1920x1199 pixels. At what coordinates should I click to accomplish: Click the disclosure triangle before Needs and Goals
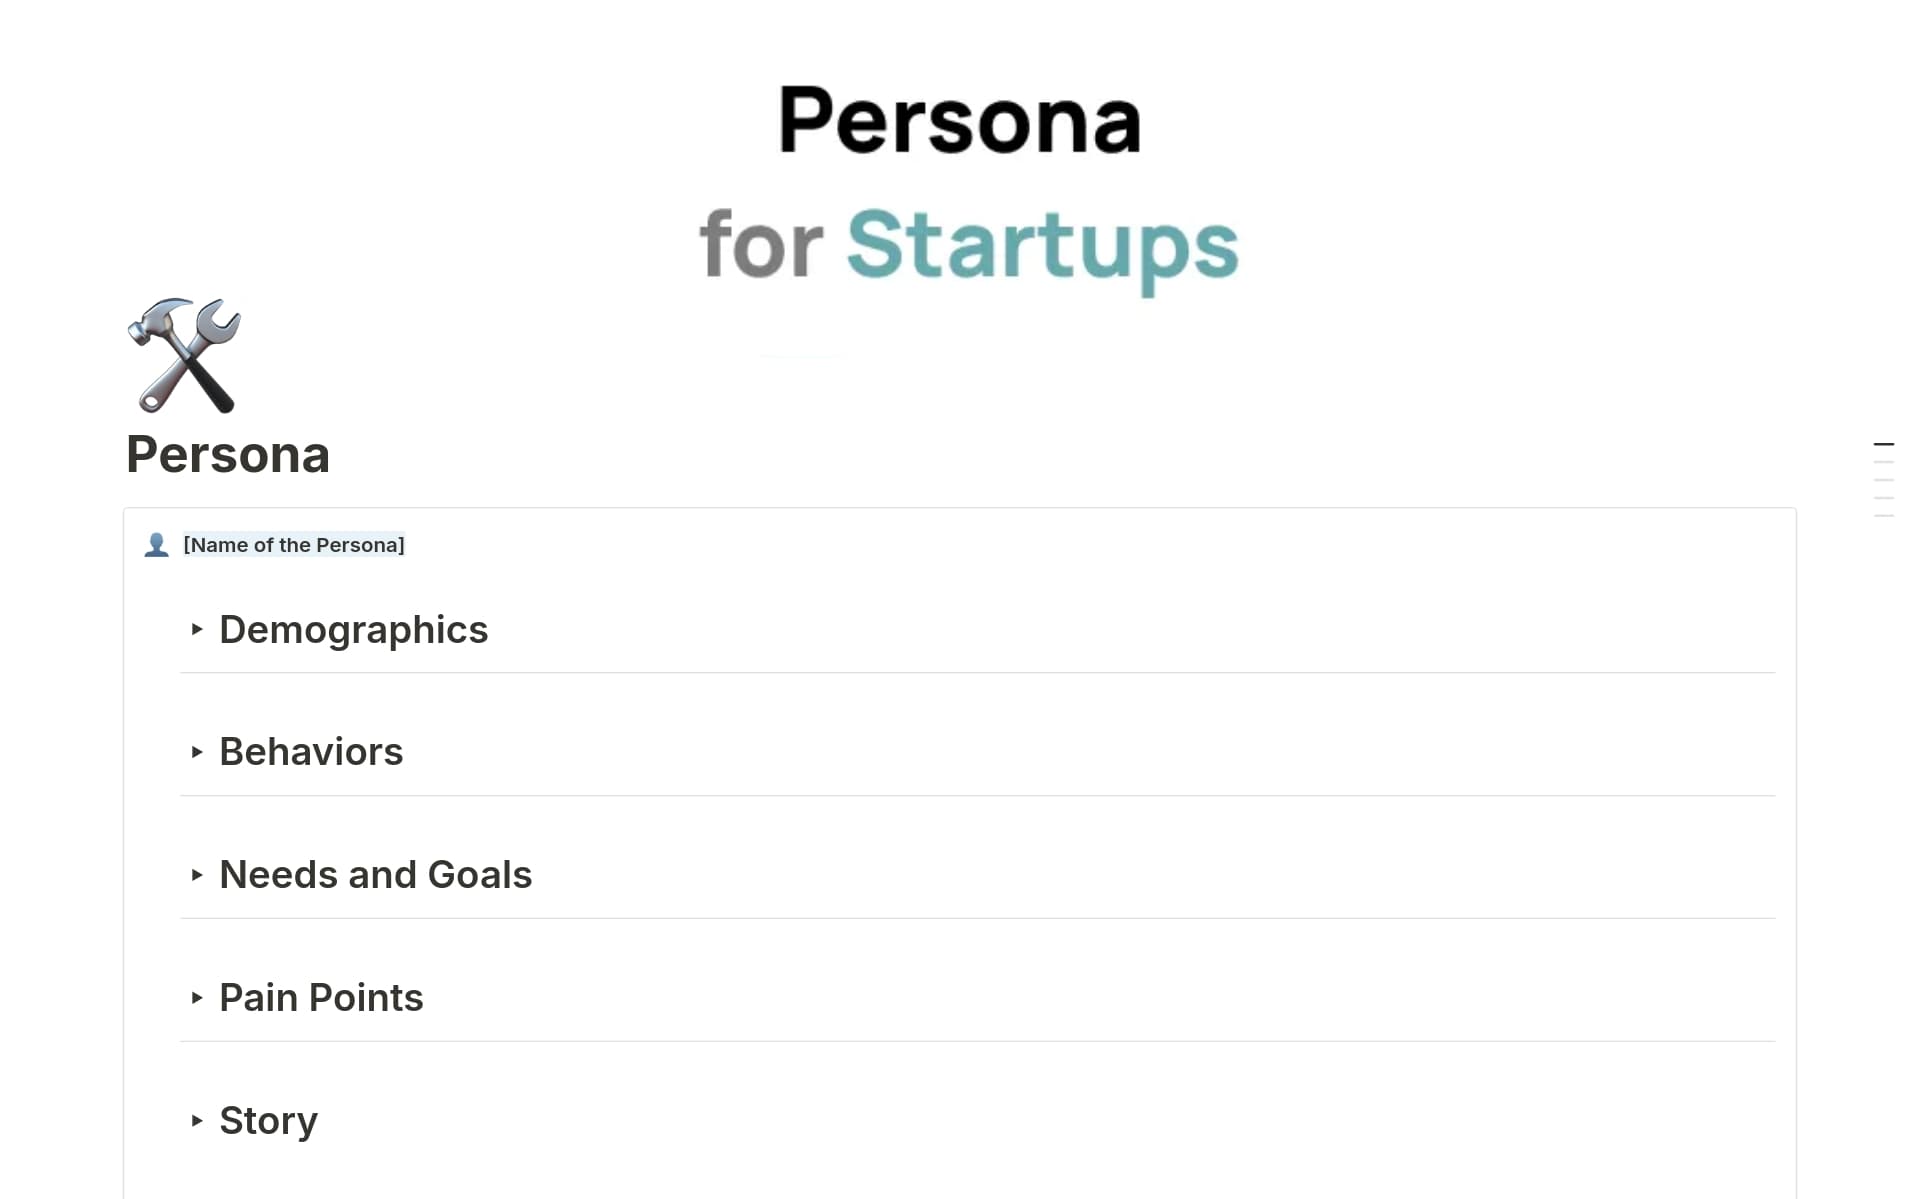(x=196, y=876)
